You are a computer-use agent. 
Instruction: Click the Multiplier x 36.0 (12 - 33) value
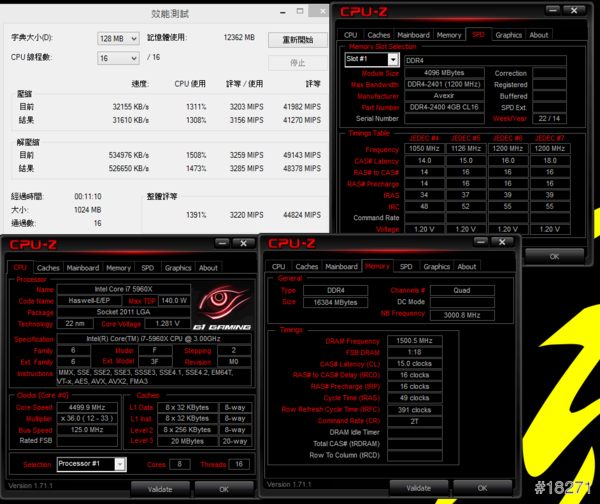point(87,419)
